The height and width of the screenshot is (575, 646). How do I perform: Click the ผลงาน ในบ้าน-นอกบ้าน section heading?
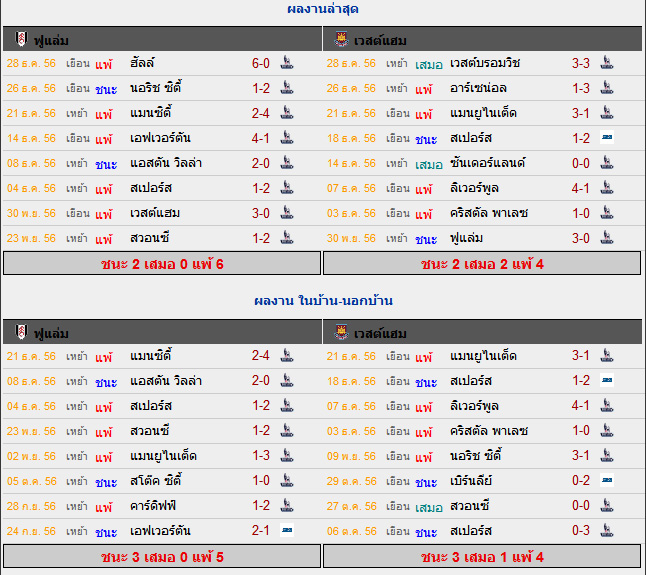click(323, 301)
